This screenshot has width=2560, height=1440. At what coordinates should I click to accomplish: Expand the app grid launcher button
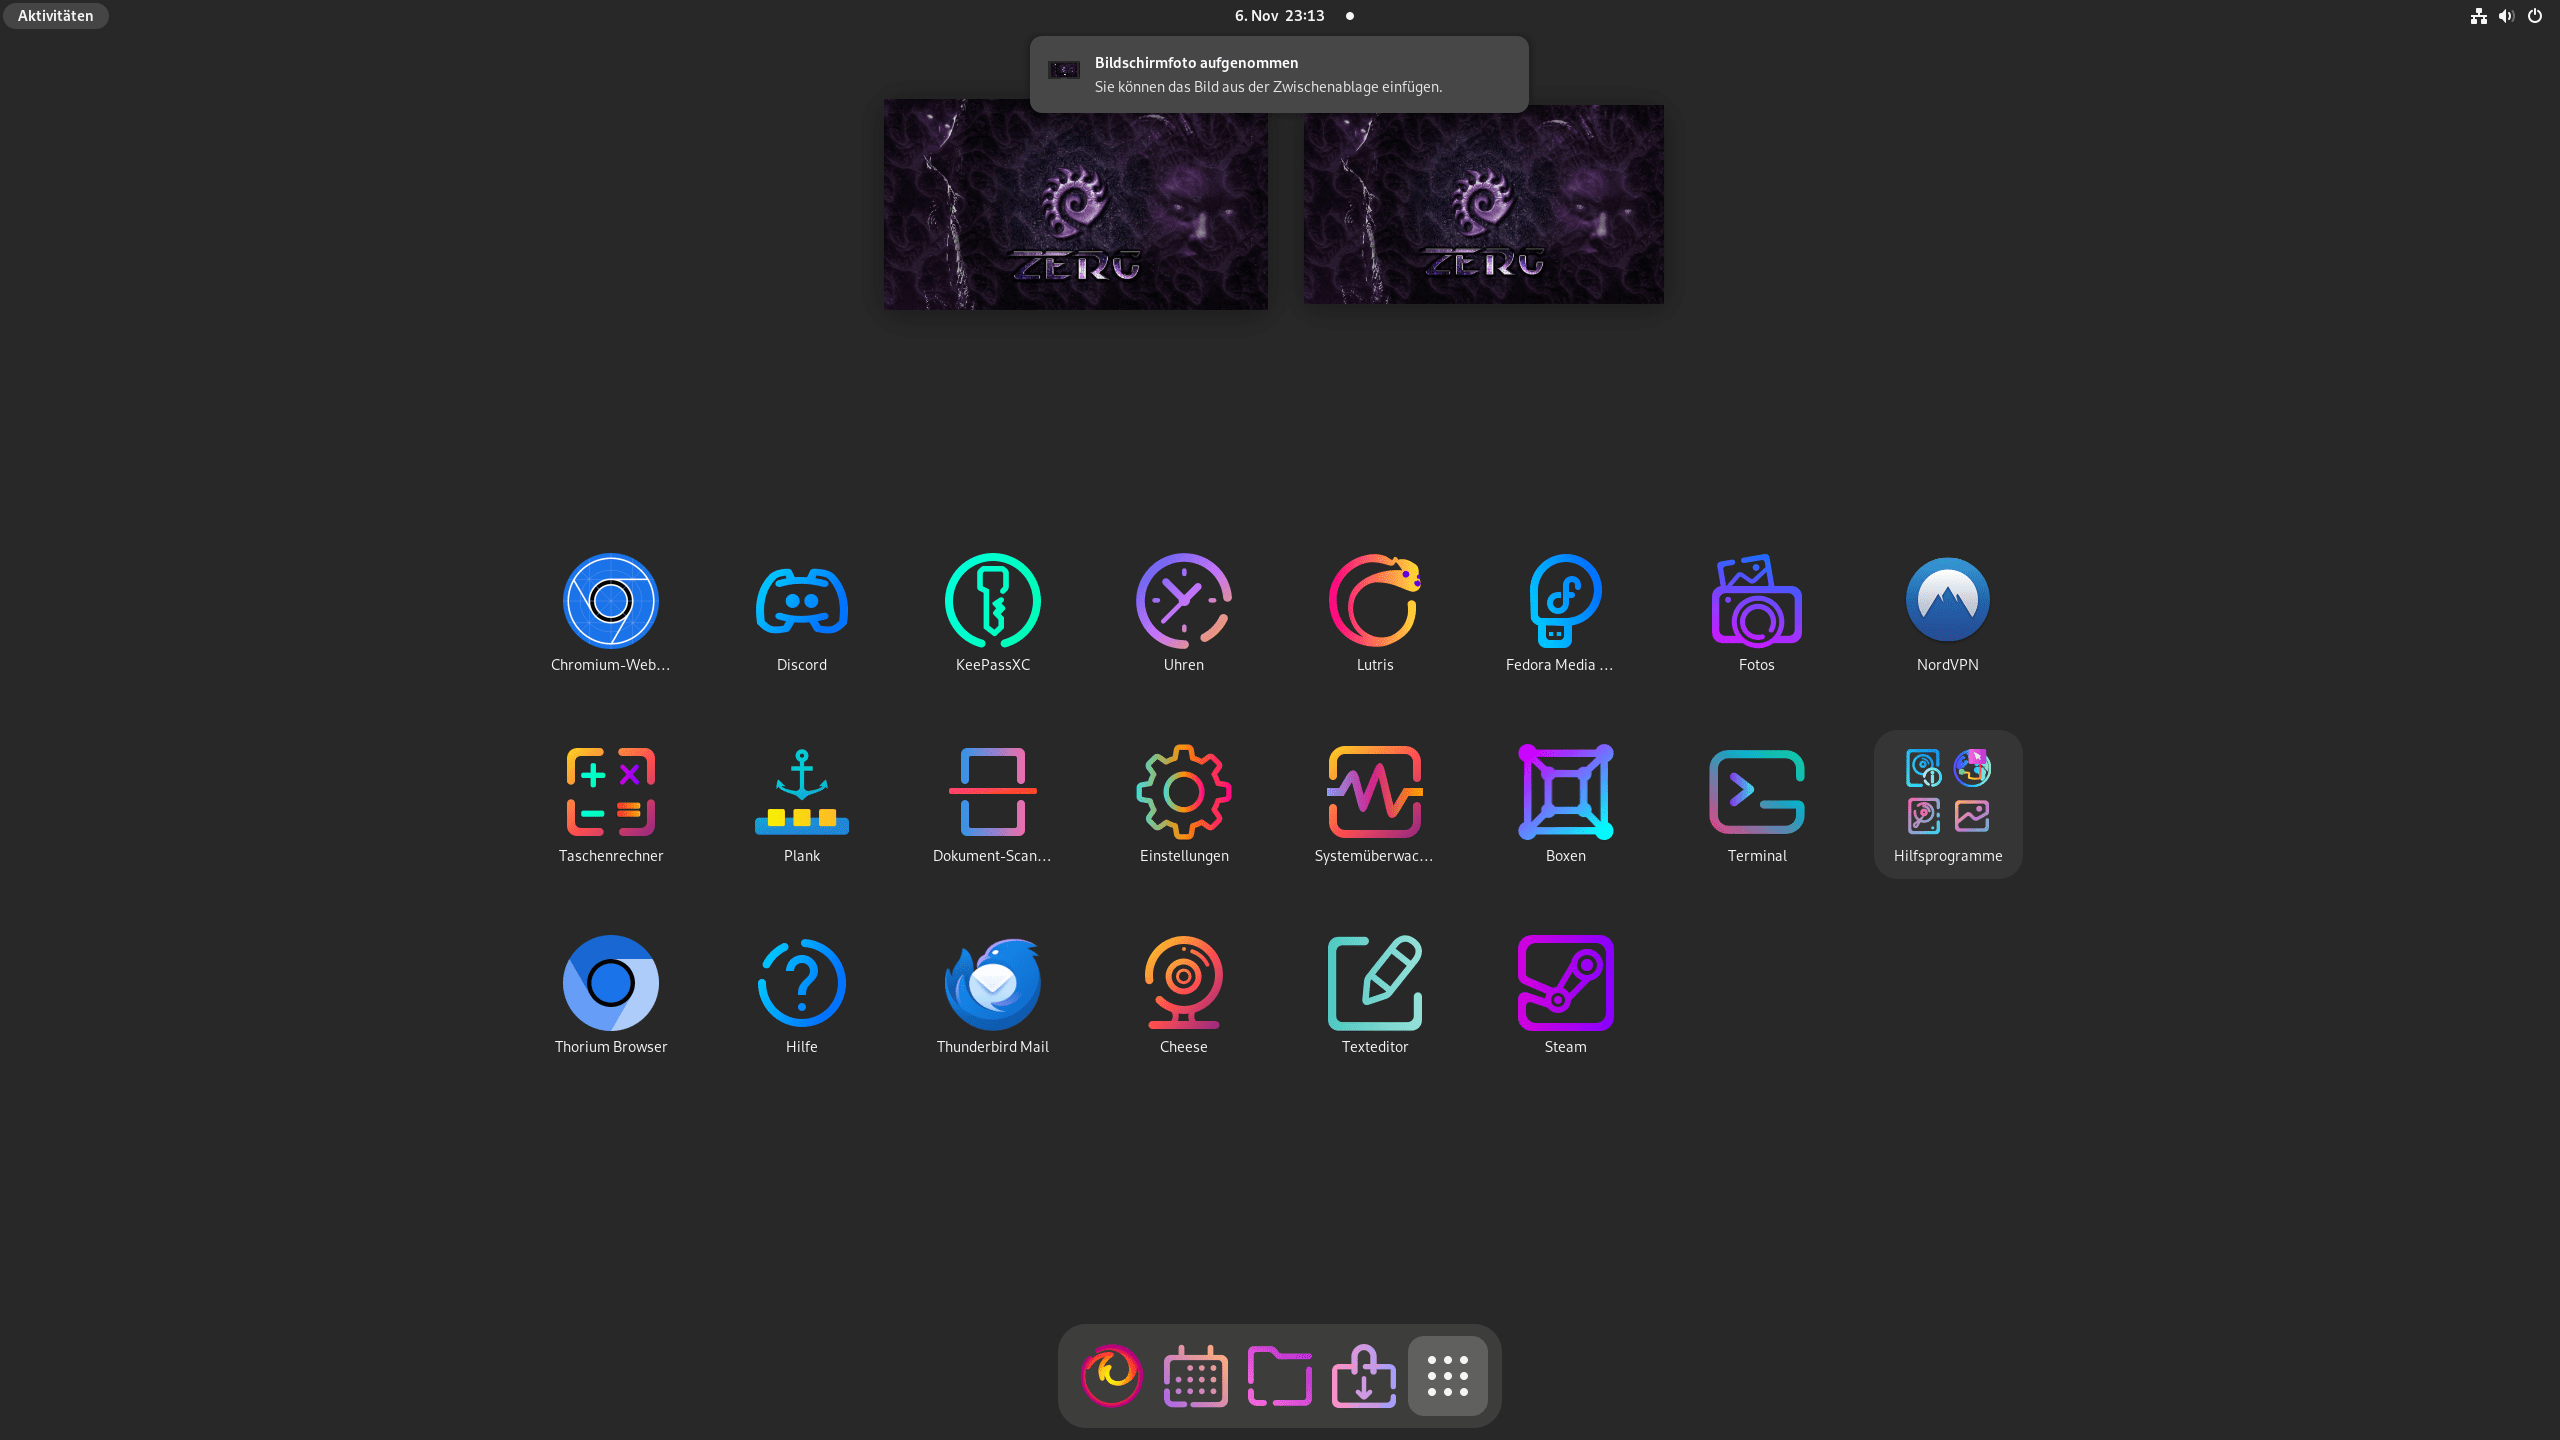(x=1447, y=1375)
